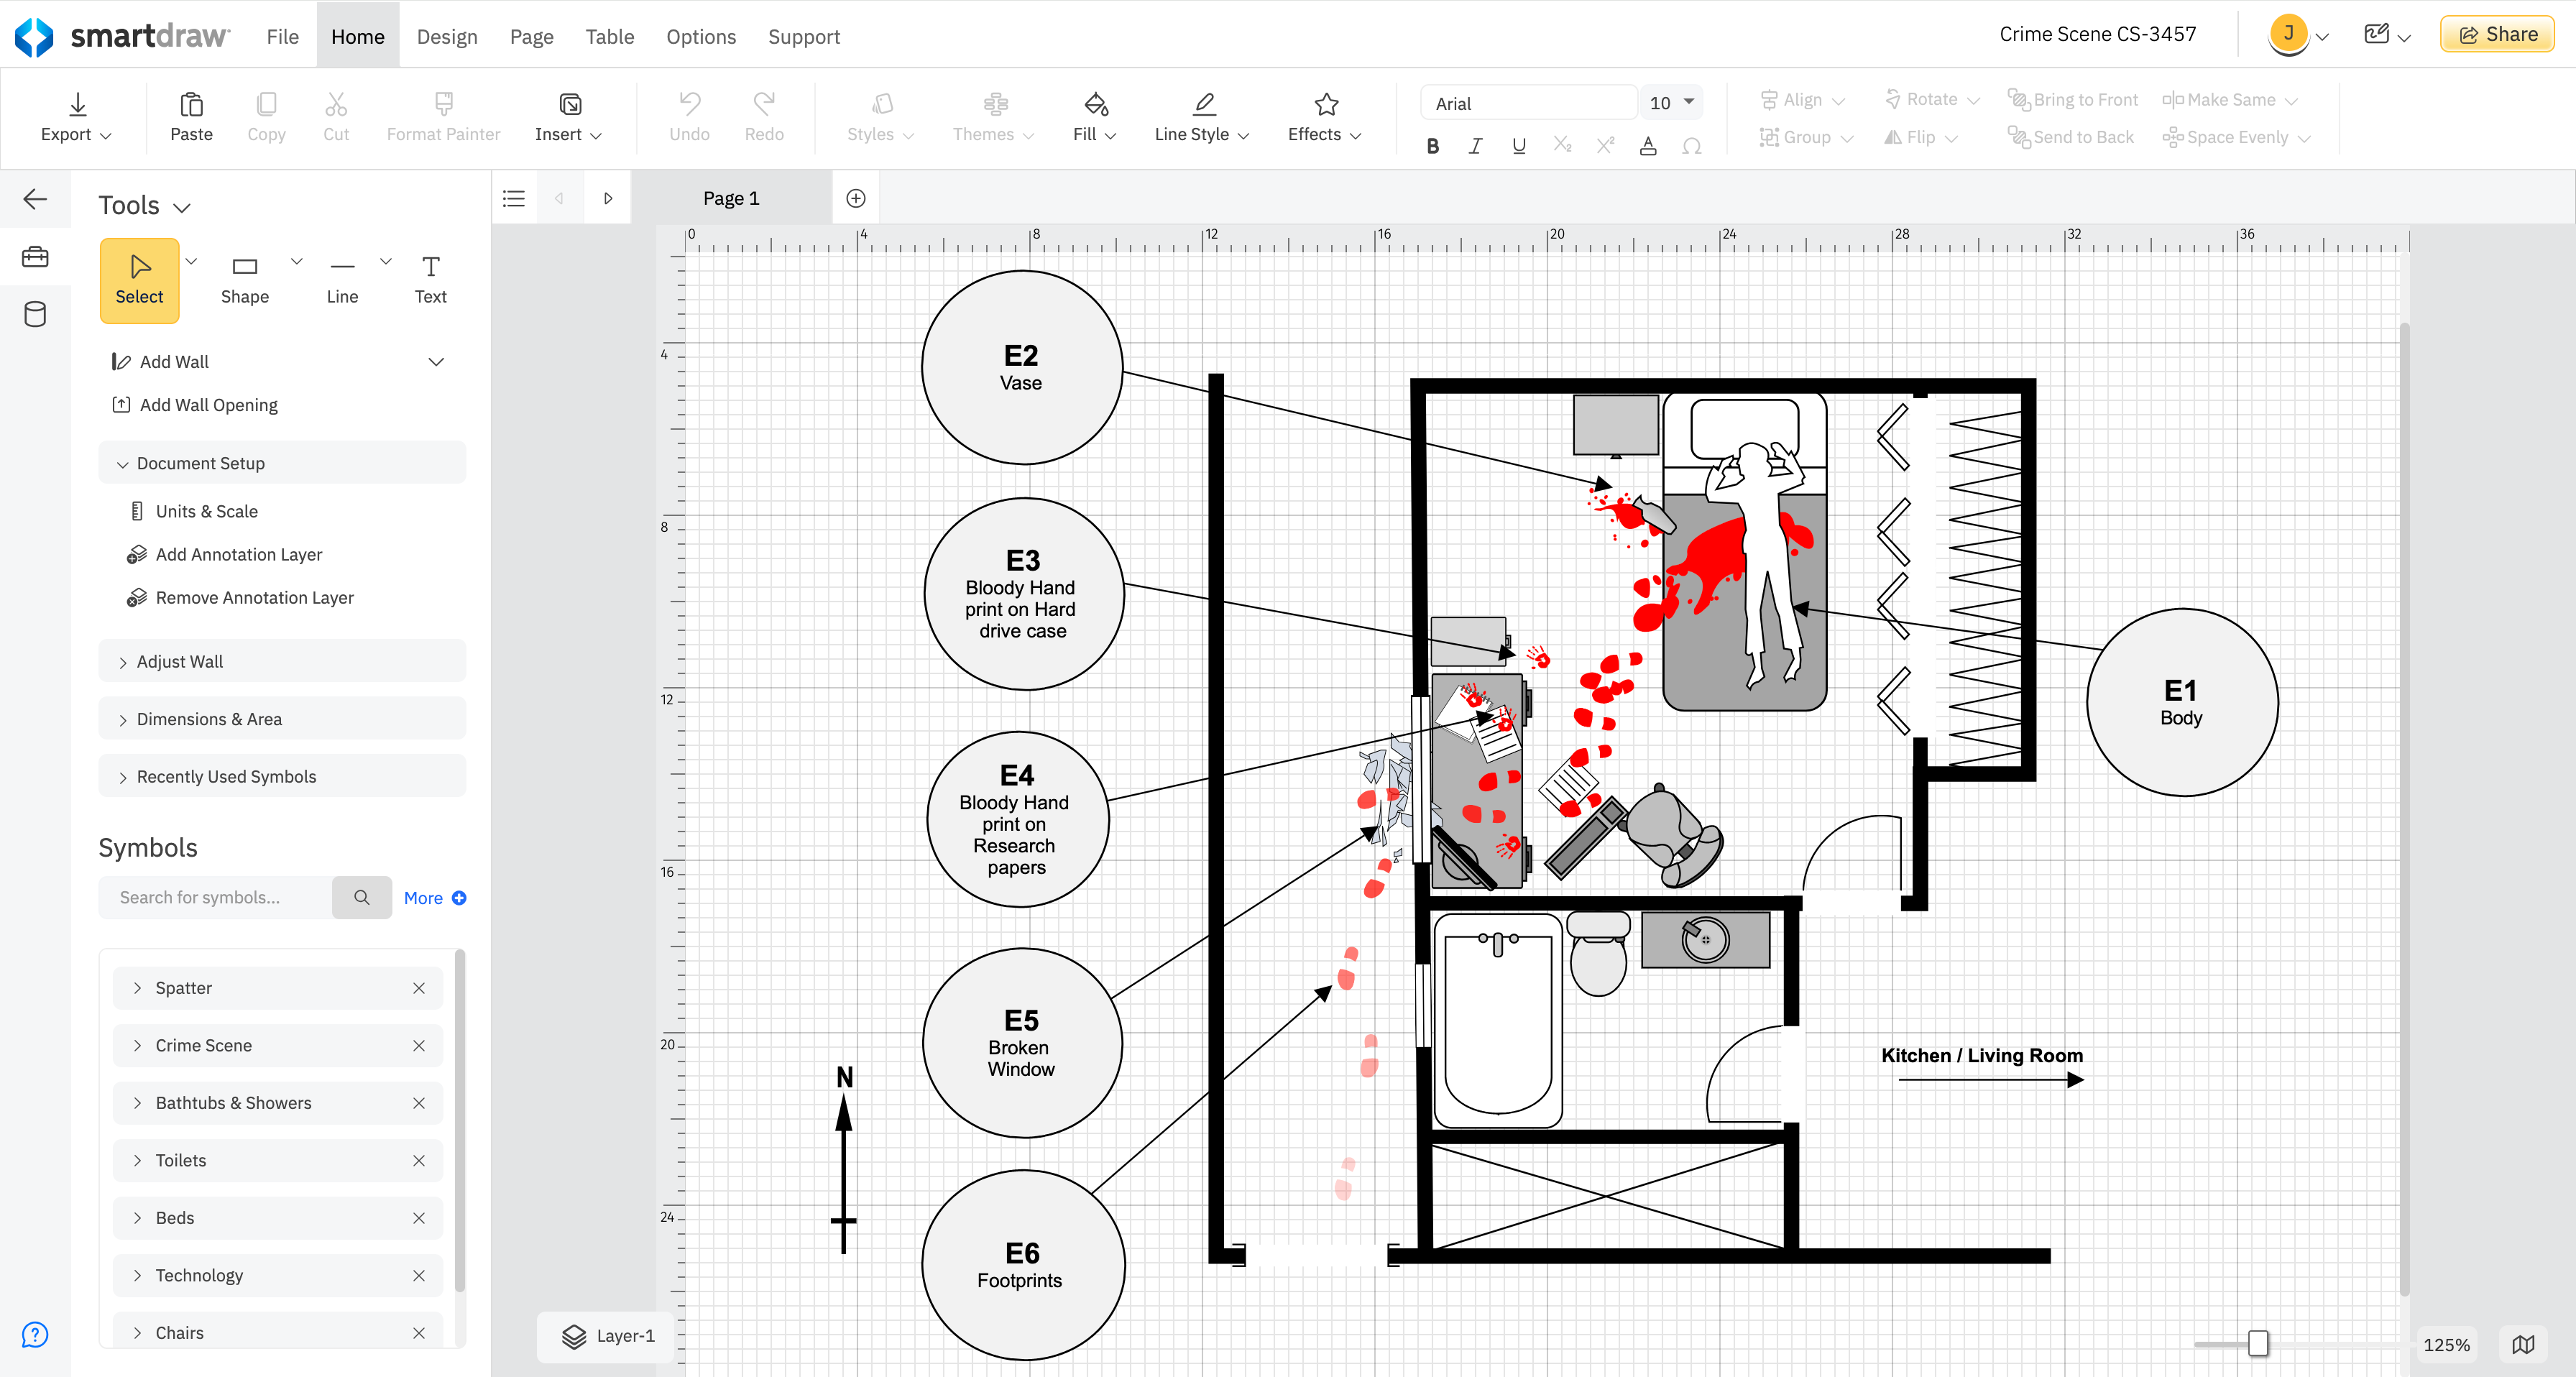Click the help question mark icon
The height and width of the screenshot is (1377, 2576).
(x=35, y=1334)
